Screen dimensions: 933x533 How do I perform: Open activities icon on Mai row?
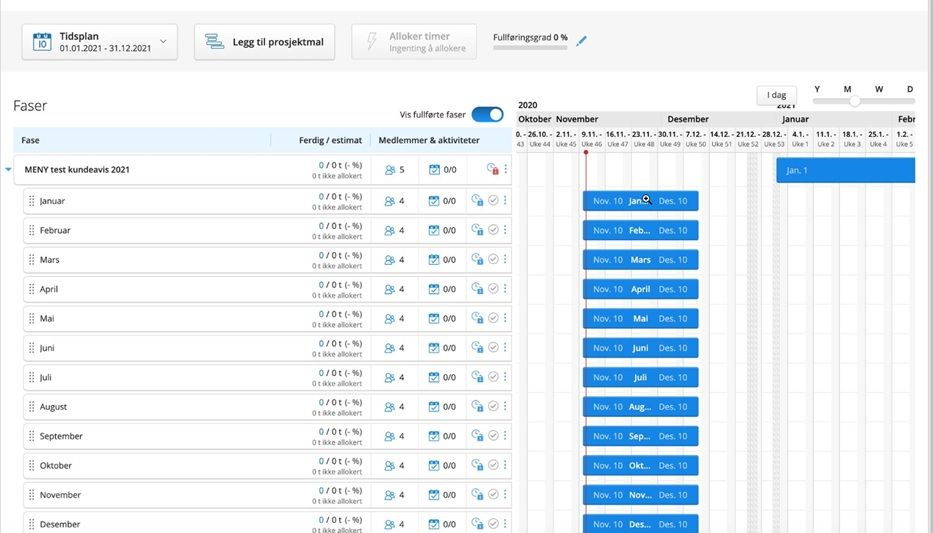(x=434, y=319)
